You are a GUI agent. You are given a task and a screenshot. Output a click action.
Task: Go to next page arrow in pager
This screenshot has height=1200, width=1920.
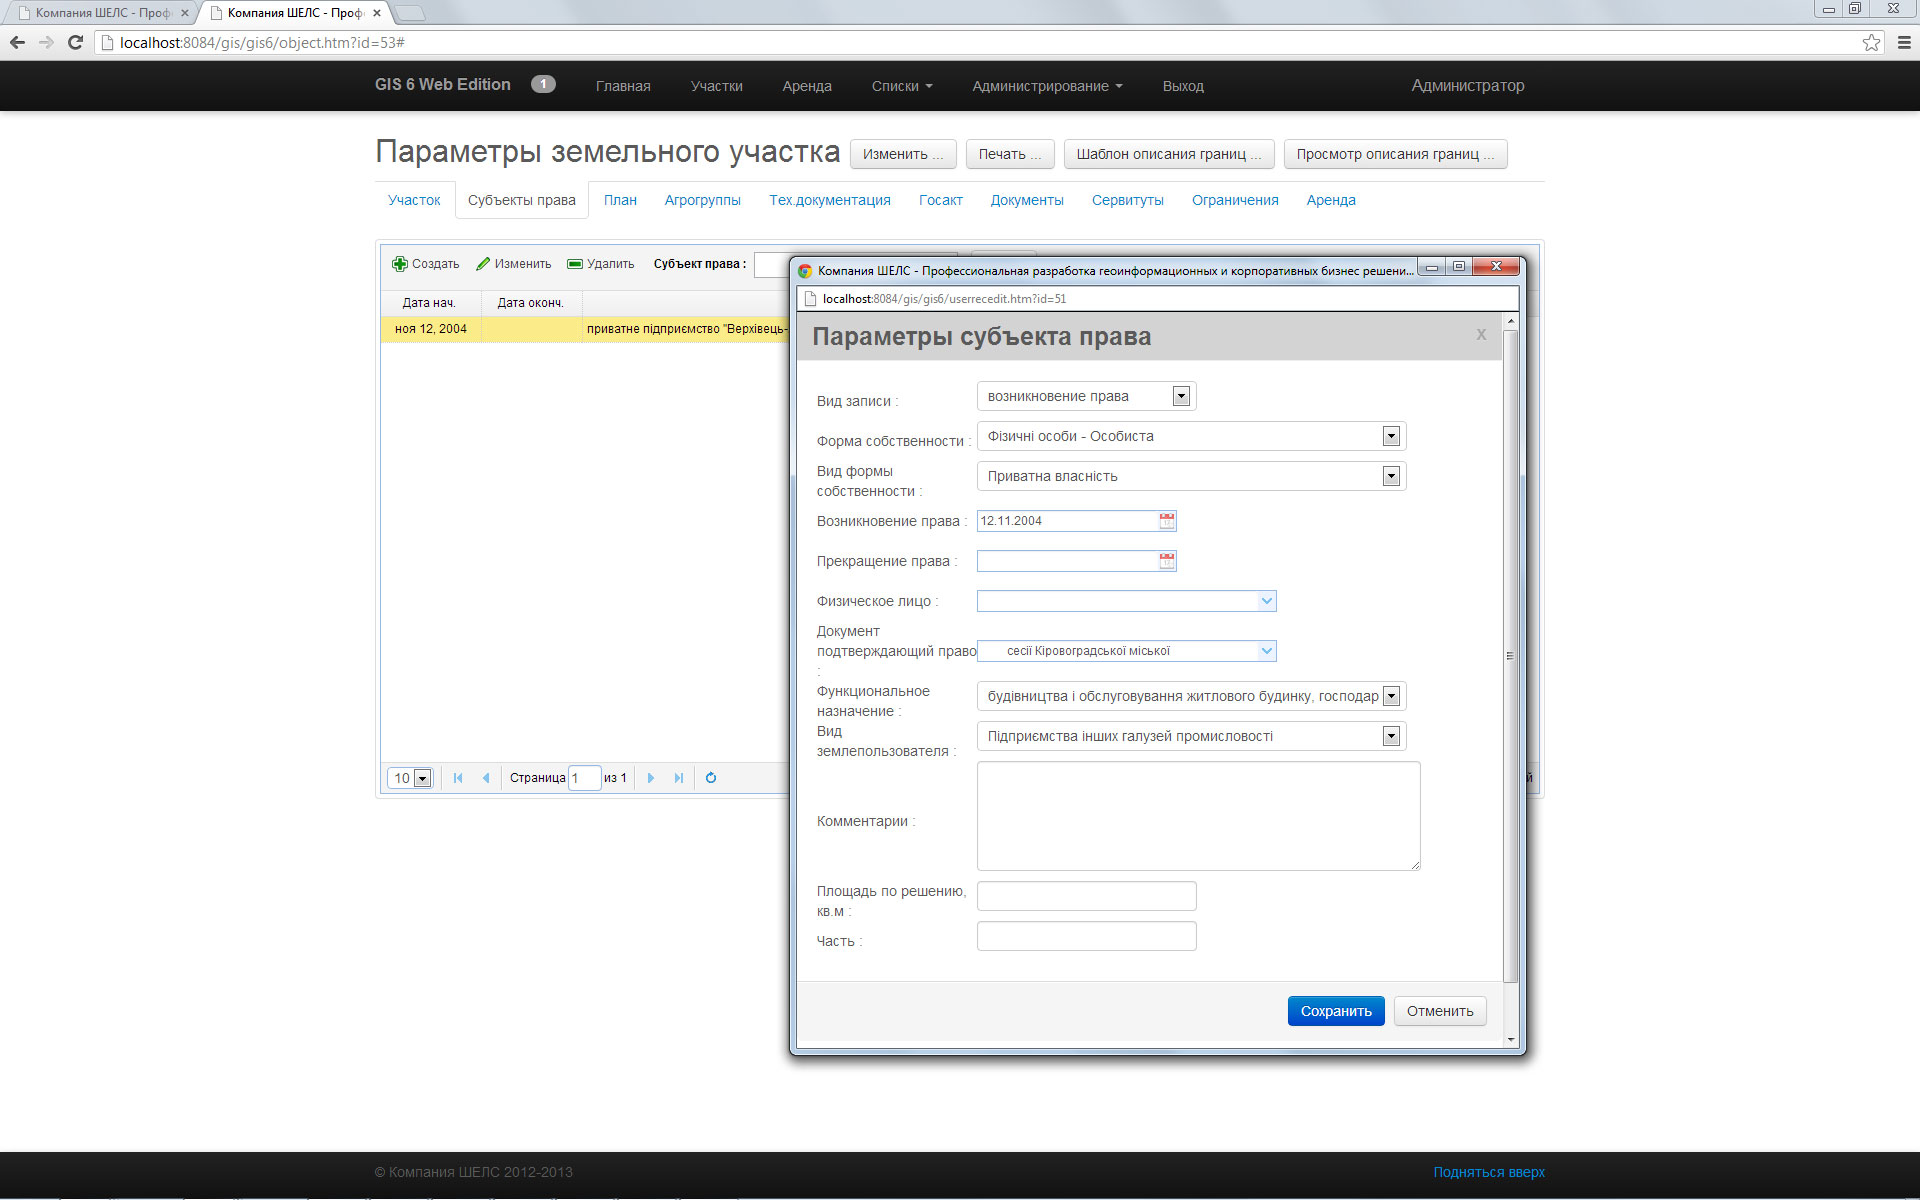[651, 778]
